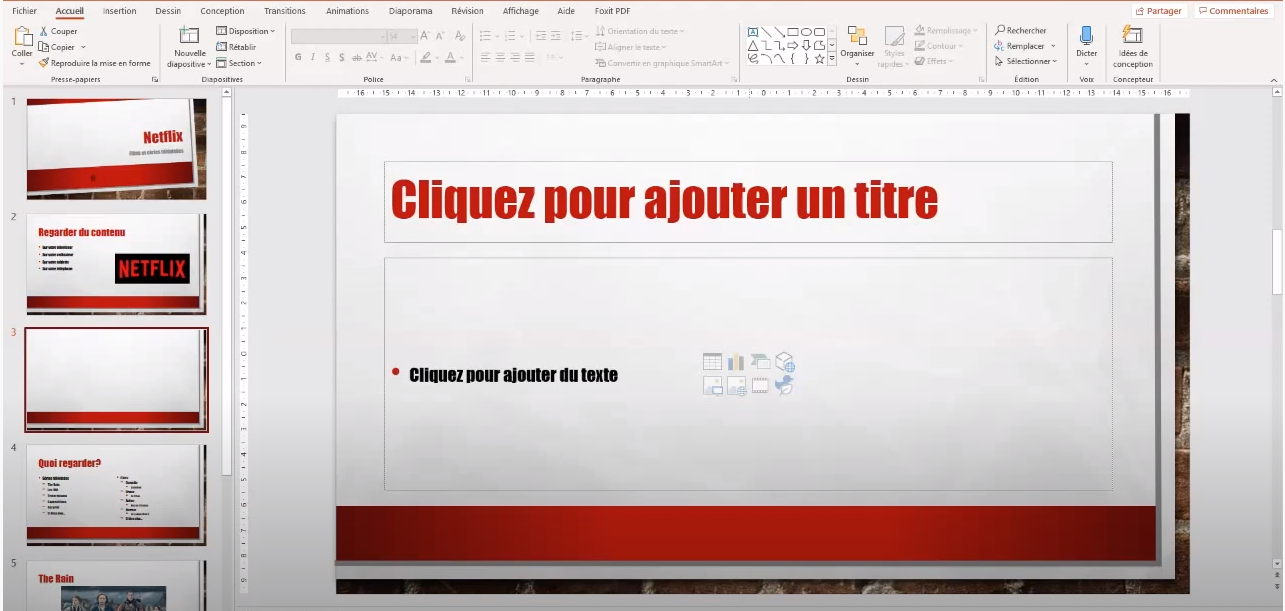Pick the rectangle shape in the shapes gallery
Viewport: 1285px width, 611px height.
pos(793,32)
